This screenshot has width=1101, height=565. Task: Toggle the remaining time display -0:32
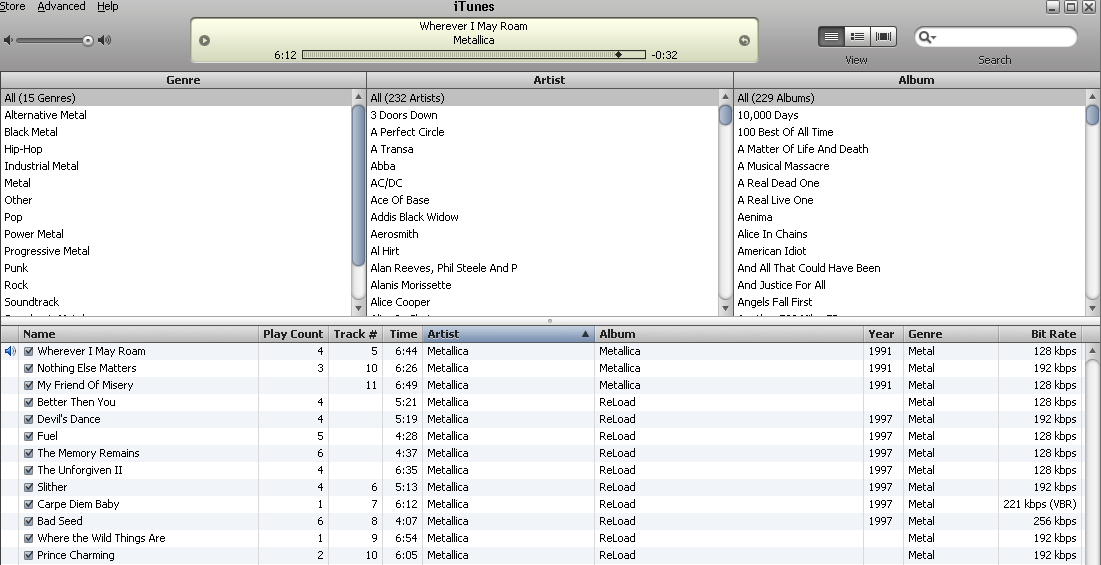664,55
